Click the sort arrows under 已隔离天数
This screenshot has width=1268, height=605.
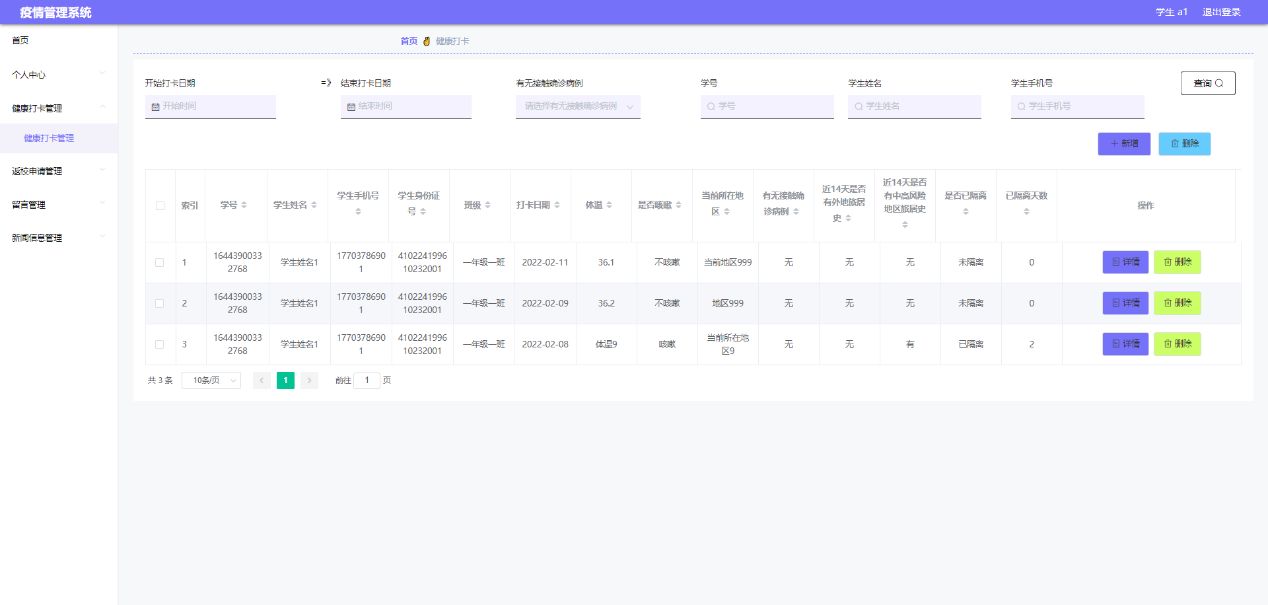(1026, 212)
